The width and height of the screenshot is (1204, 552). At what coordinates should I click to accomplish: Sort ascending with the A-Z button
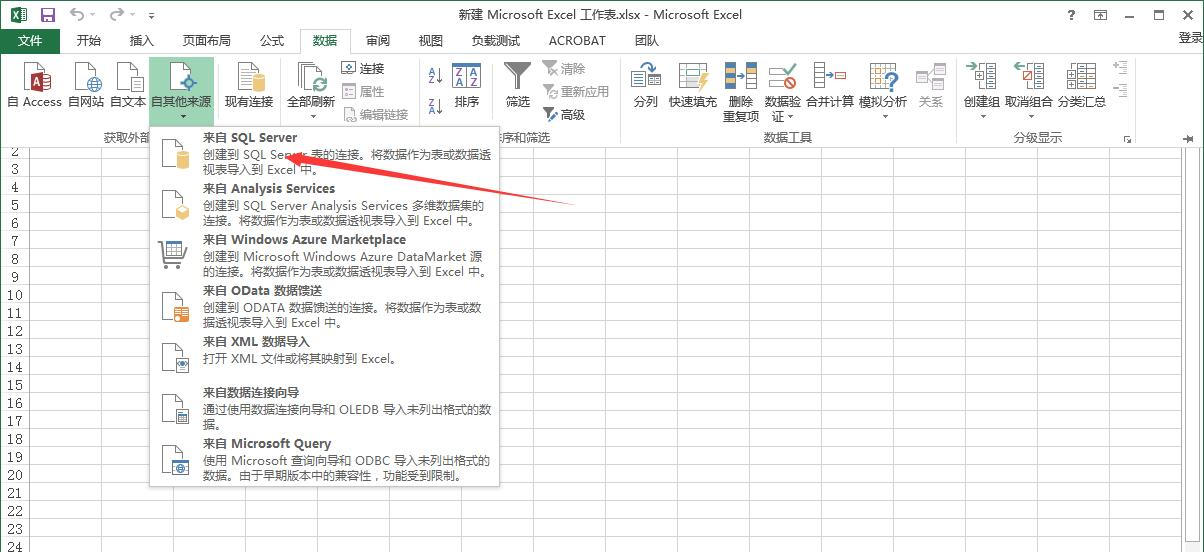coord(435,75)
